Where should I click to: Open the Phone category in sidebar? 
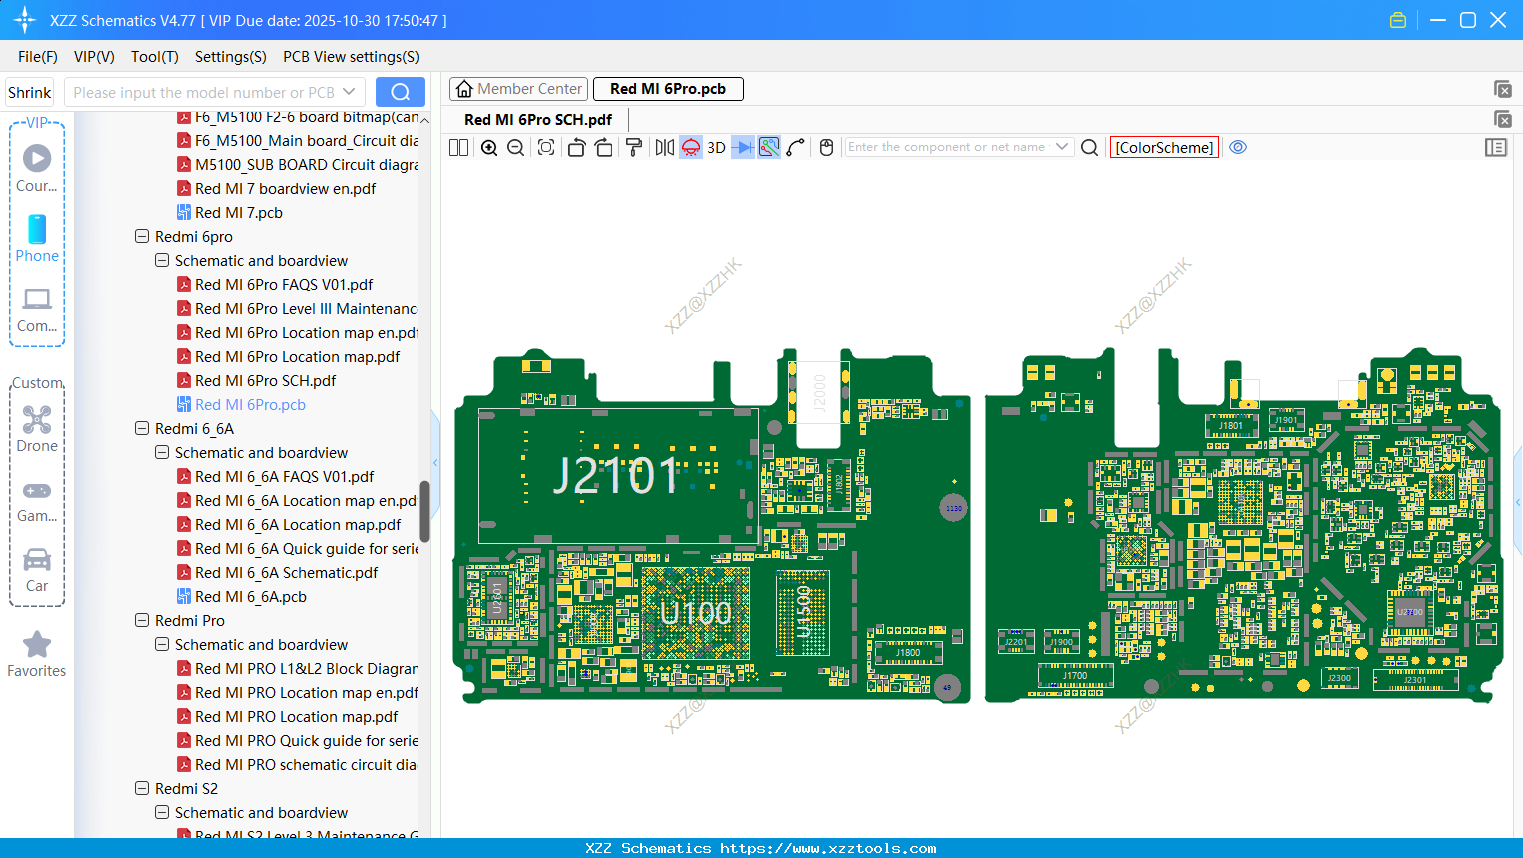pyautogui.click(x=37, y=239)
